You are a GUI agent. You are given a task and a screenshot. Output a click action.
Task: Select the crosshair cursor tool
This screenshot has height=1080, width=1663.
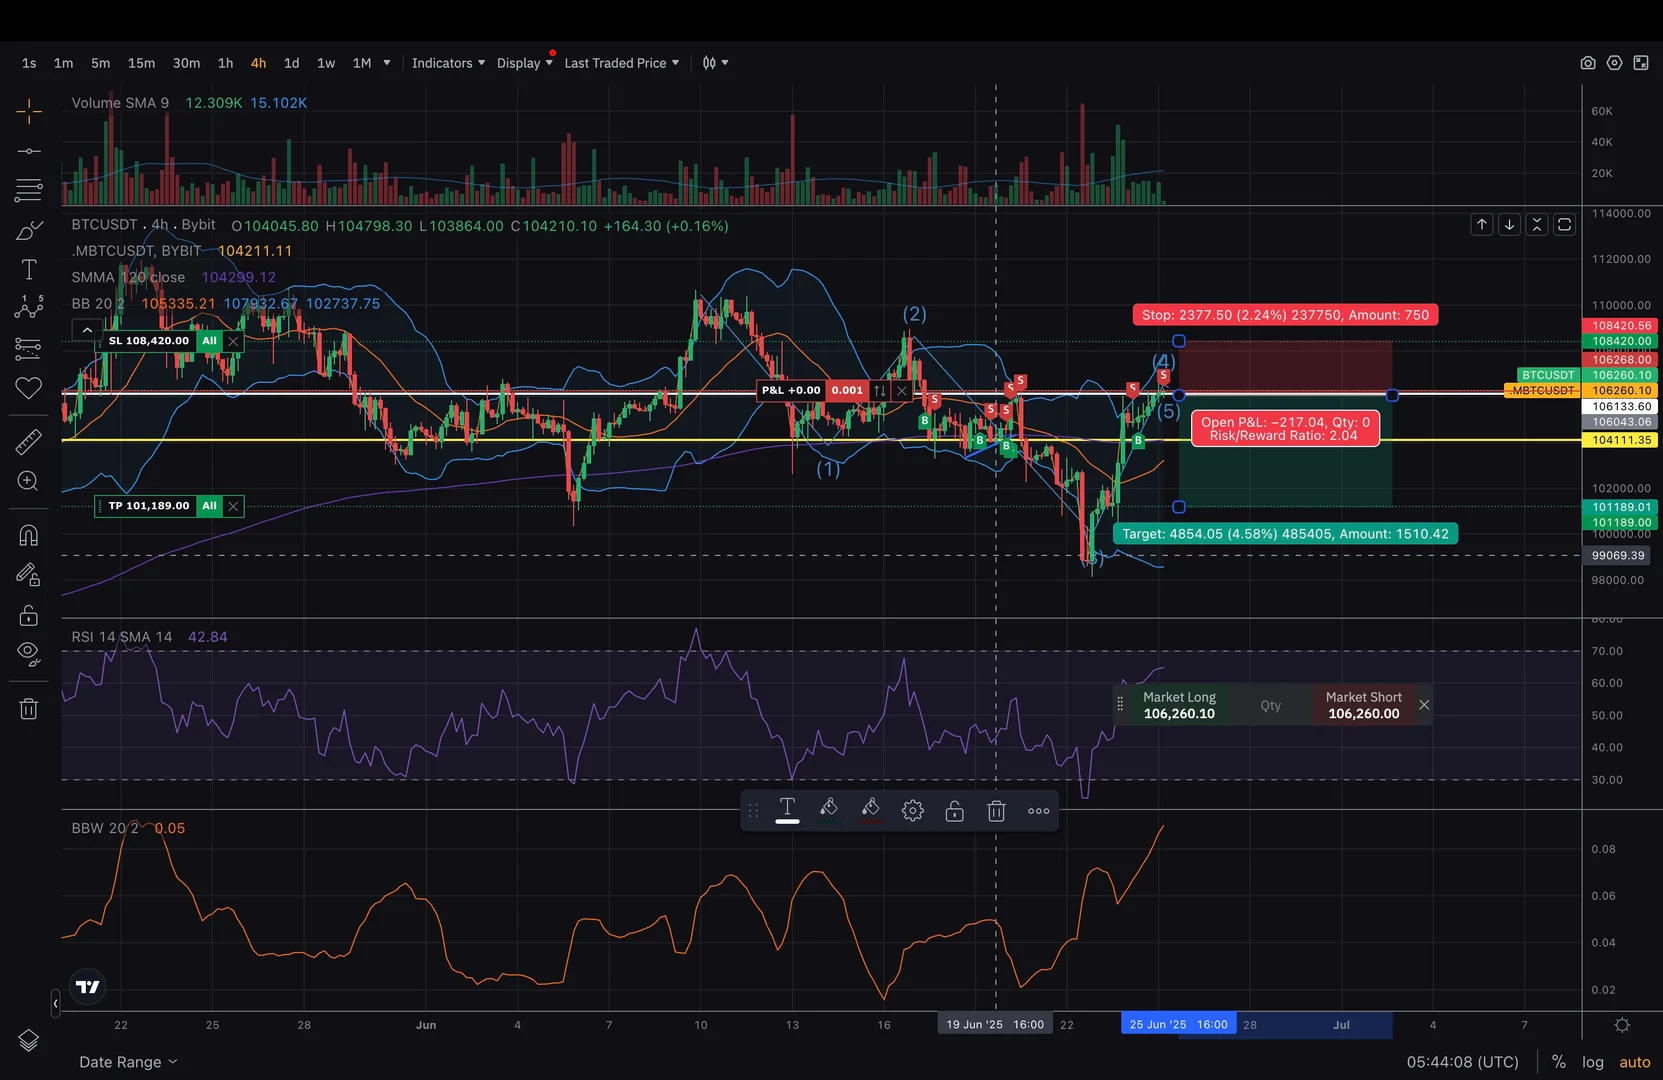tap(29, 111)
